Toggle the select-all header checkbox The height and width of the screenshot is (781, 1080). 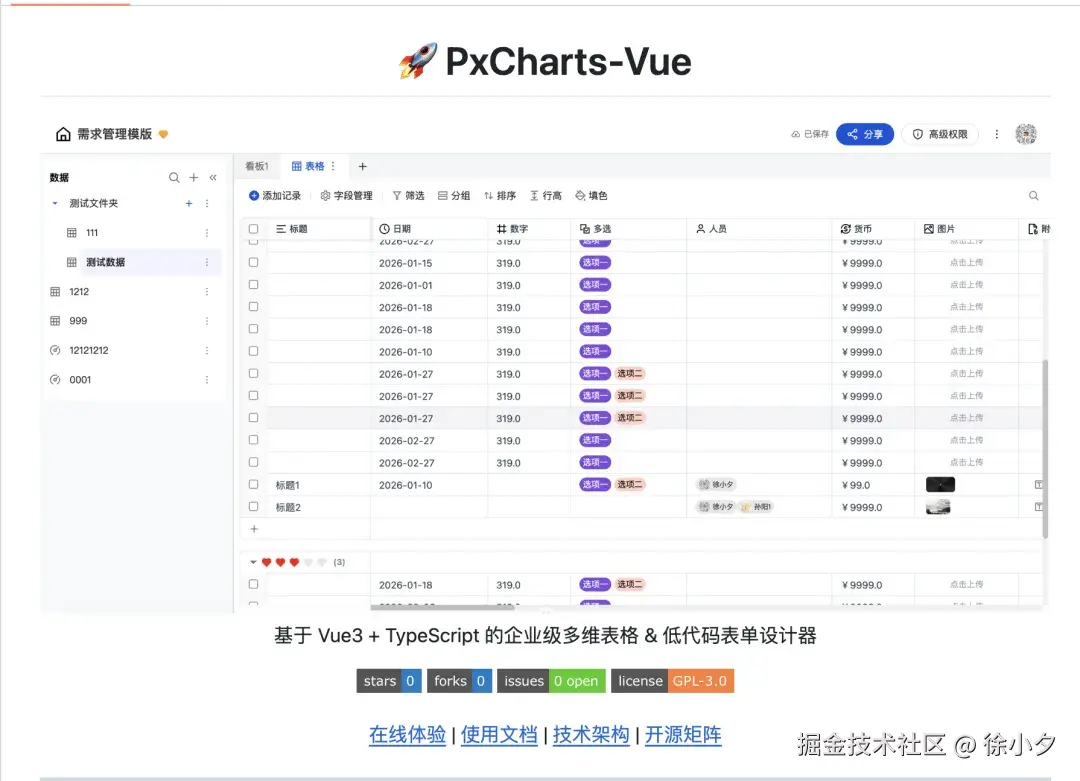(x=253, y=229)
